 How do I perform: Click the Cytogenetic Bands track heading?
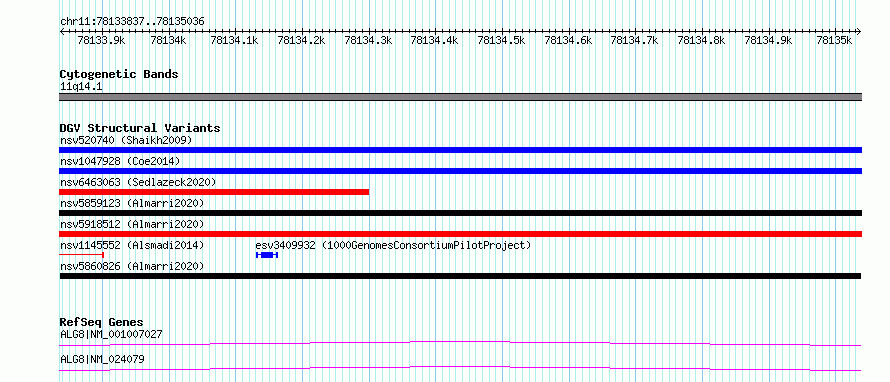tap(119, 74)
